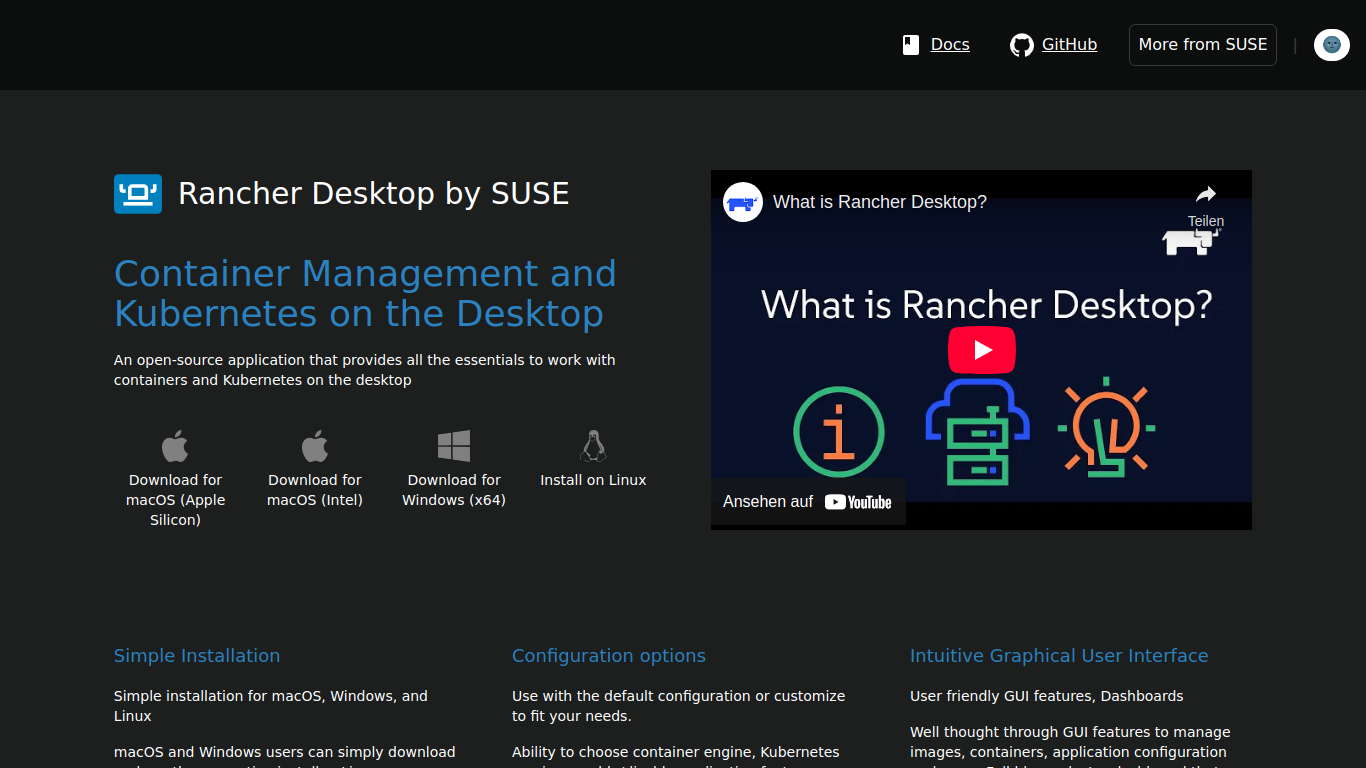1366x768 pixels.
Task: Click the Docs book icon
Action: [x=911, y=45]
